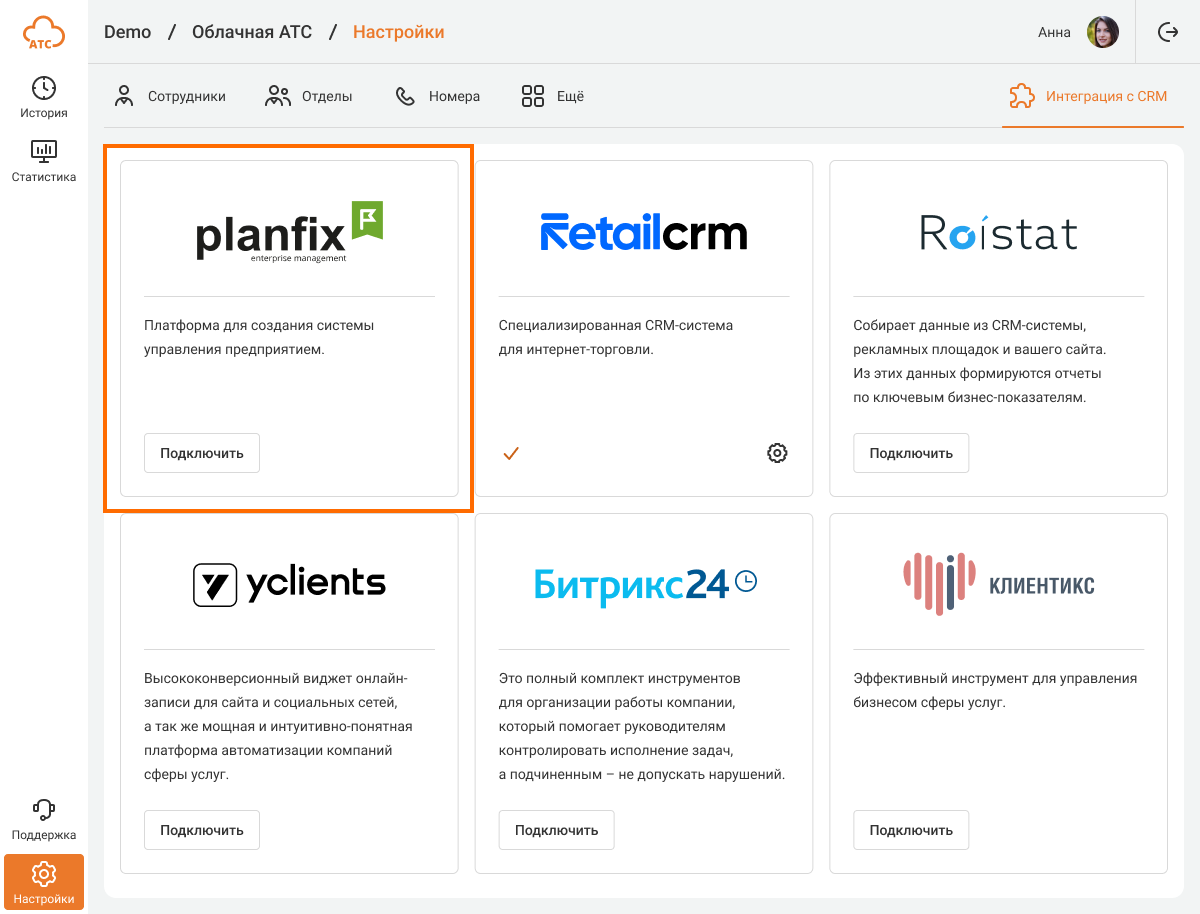Open Поддержка support headset icon
This screenshot has height=914, width=1200.
point(43,819)
